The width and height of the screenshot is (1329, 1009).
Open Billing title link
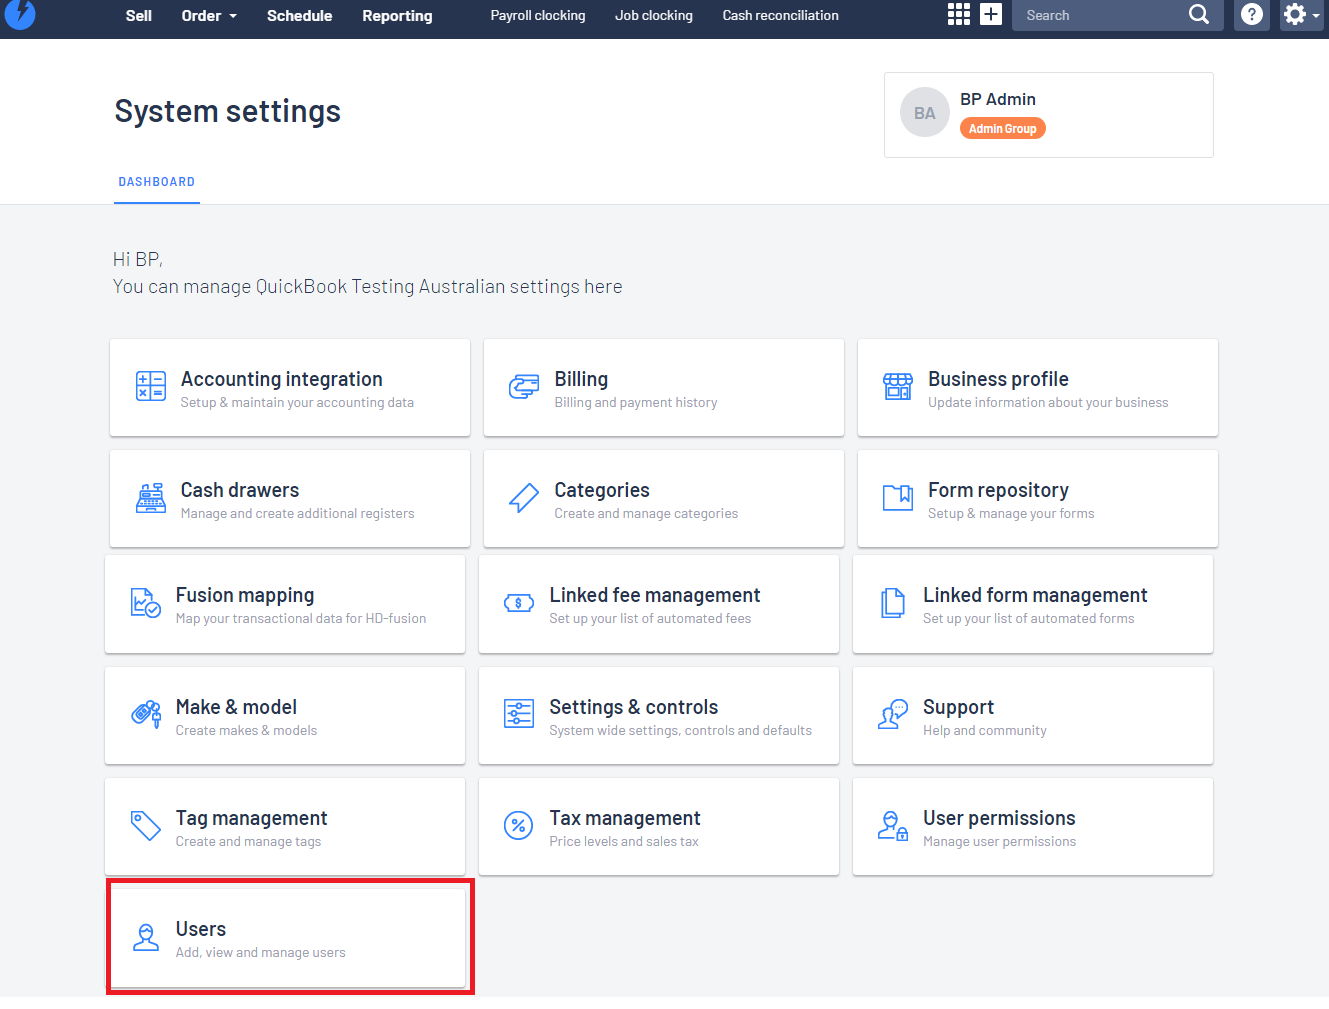point(581,379)
